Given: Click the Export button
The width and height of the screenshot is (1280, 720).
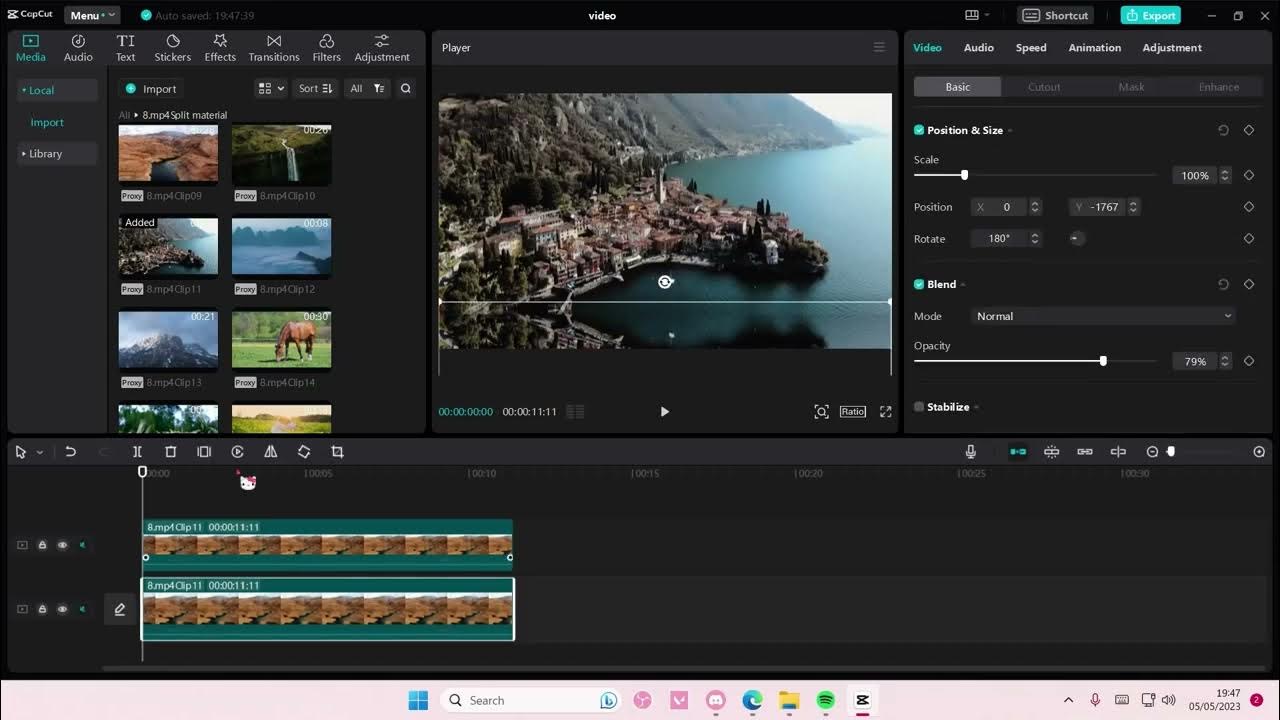Looking at the screenshot, I should 1151,15.
